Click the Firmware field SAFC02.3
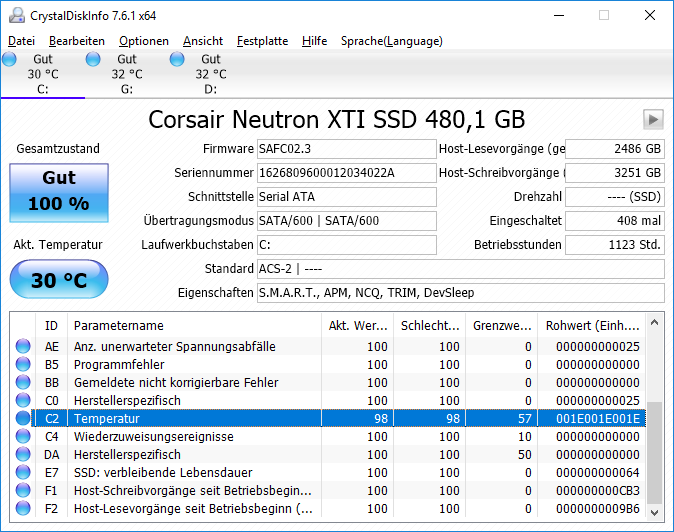The image size is (674, 532). point(347,149)
